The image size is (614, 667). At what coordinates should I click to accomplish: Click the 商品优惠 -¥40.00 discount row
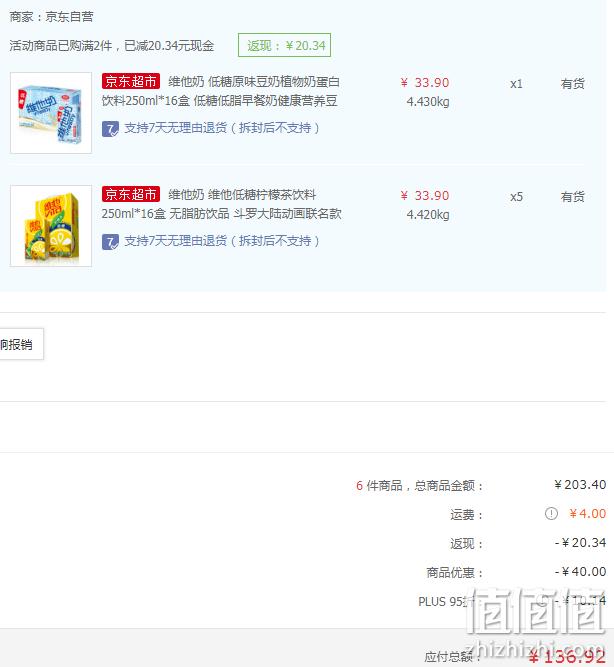(x=516, y=572)
